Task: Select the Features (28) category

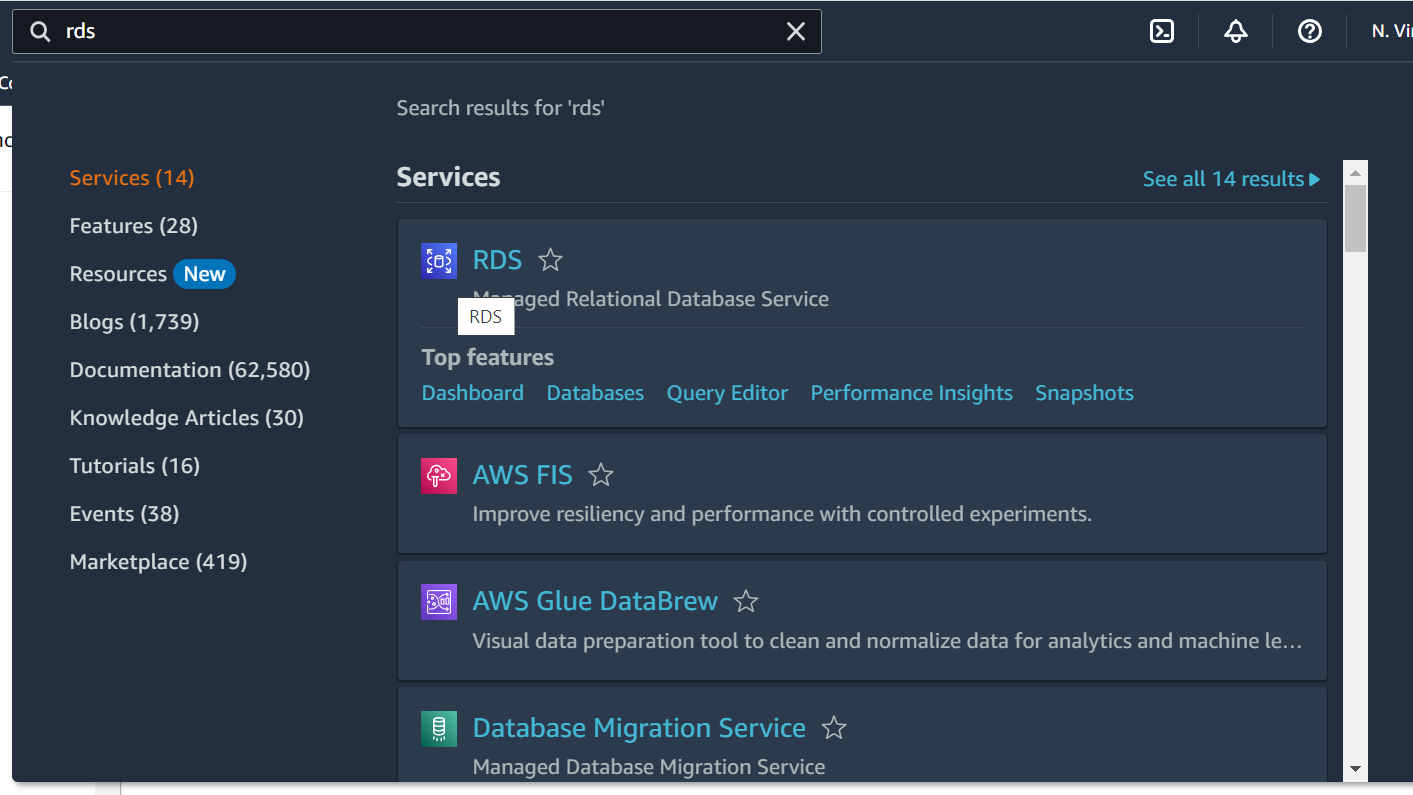Action: (x=134, y=226)
